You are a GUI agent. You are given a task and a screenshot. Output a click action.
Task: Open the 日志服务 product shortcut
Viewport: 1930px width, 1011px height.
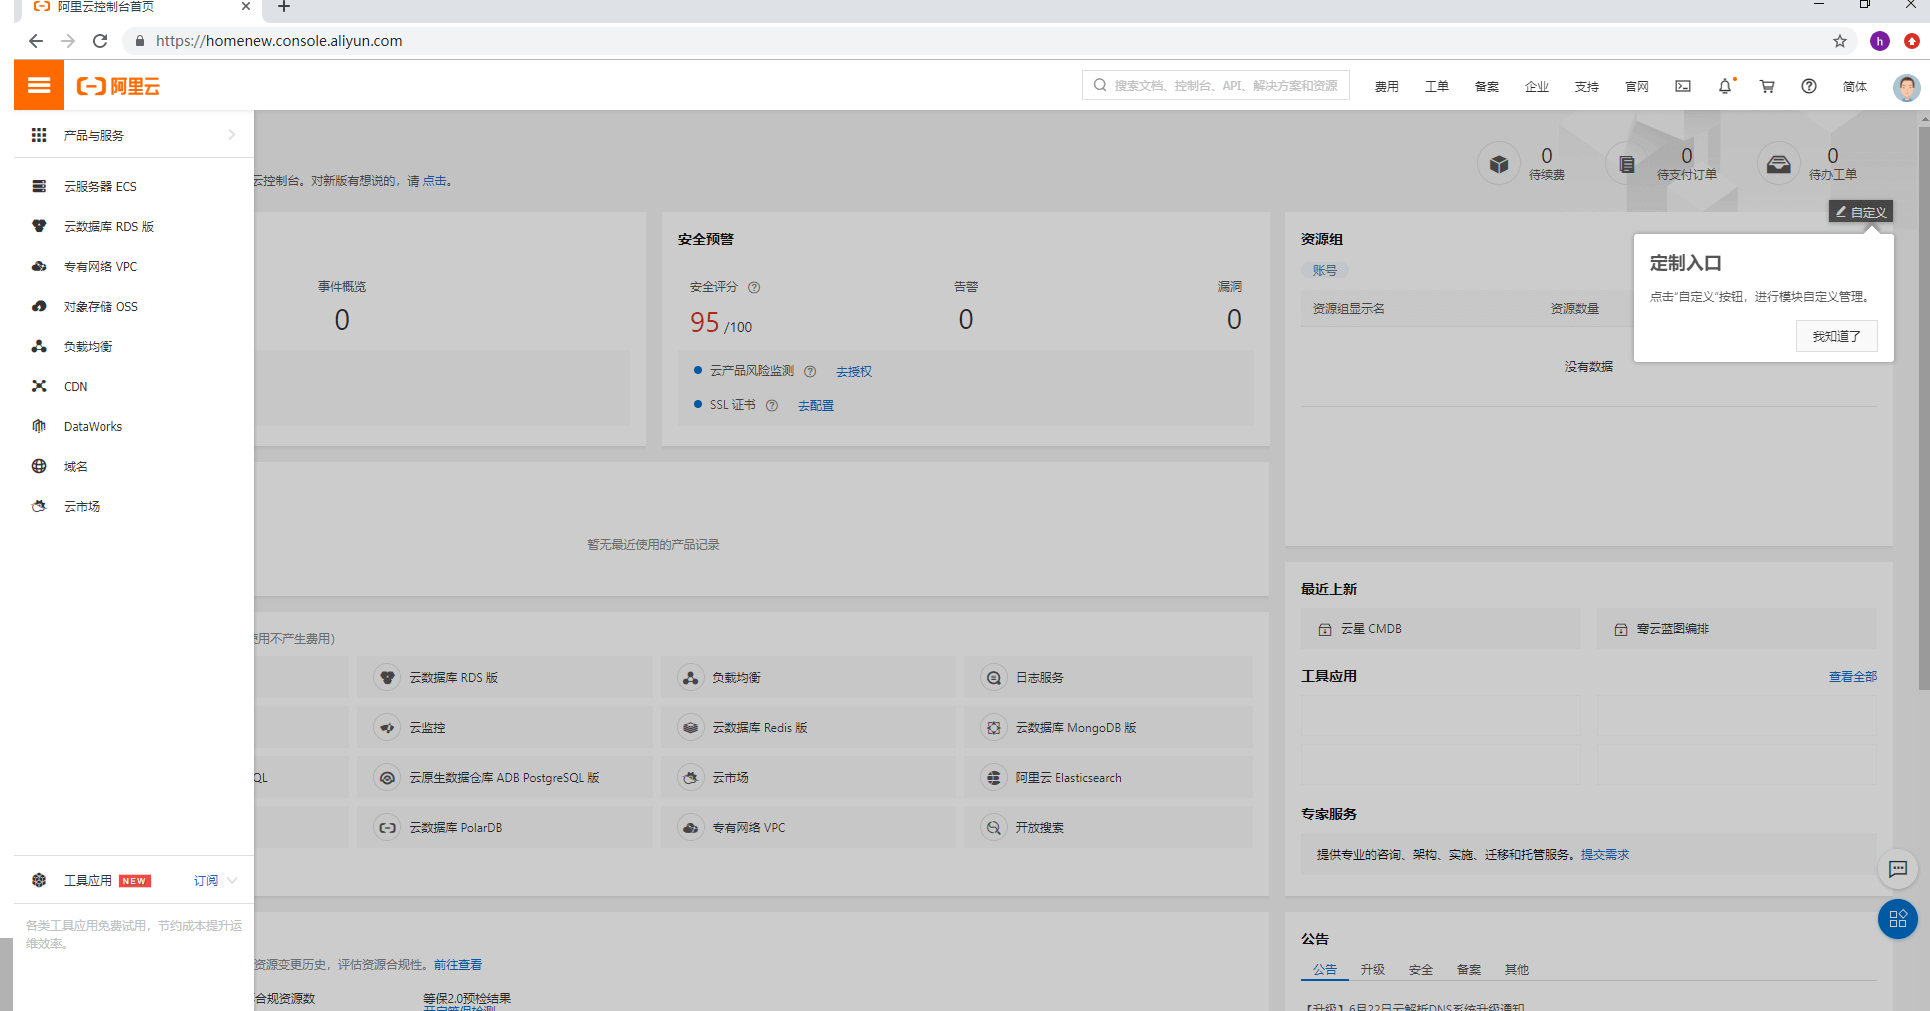(1108, 677)
